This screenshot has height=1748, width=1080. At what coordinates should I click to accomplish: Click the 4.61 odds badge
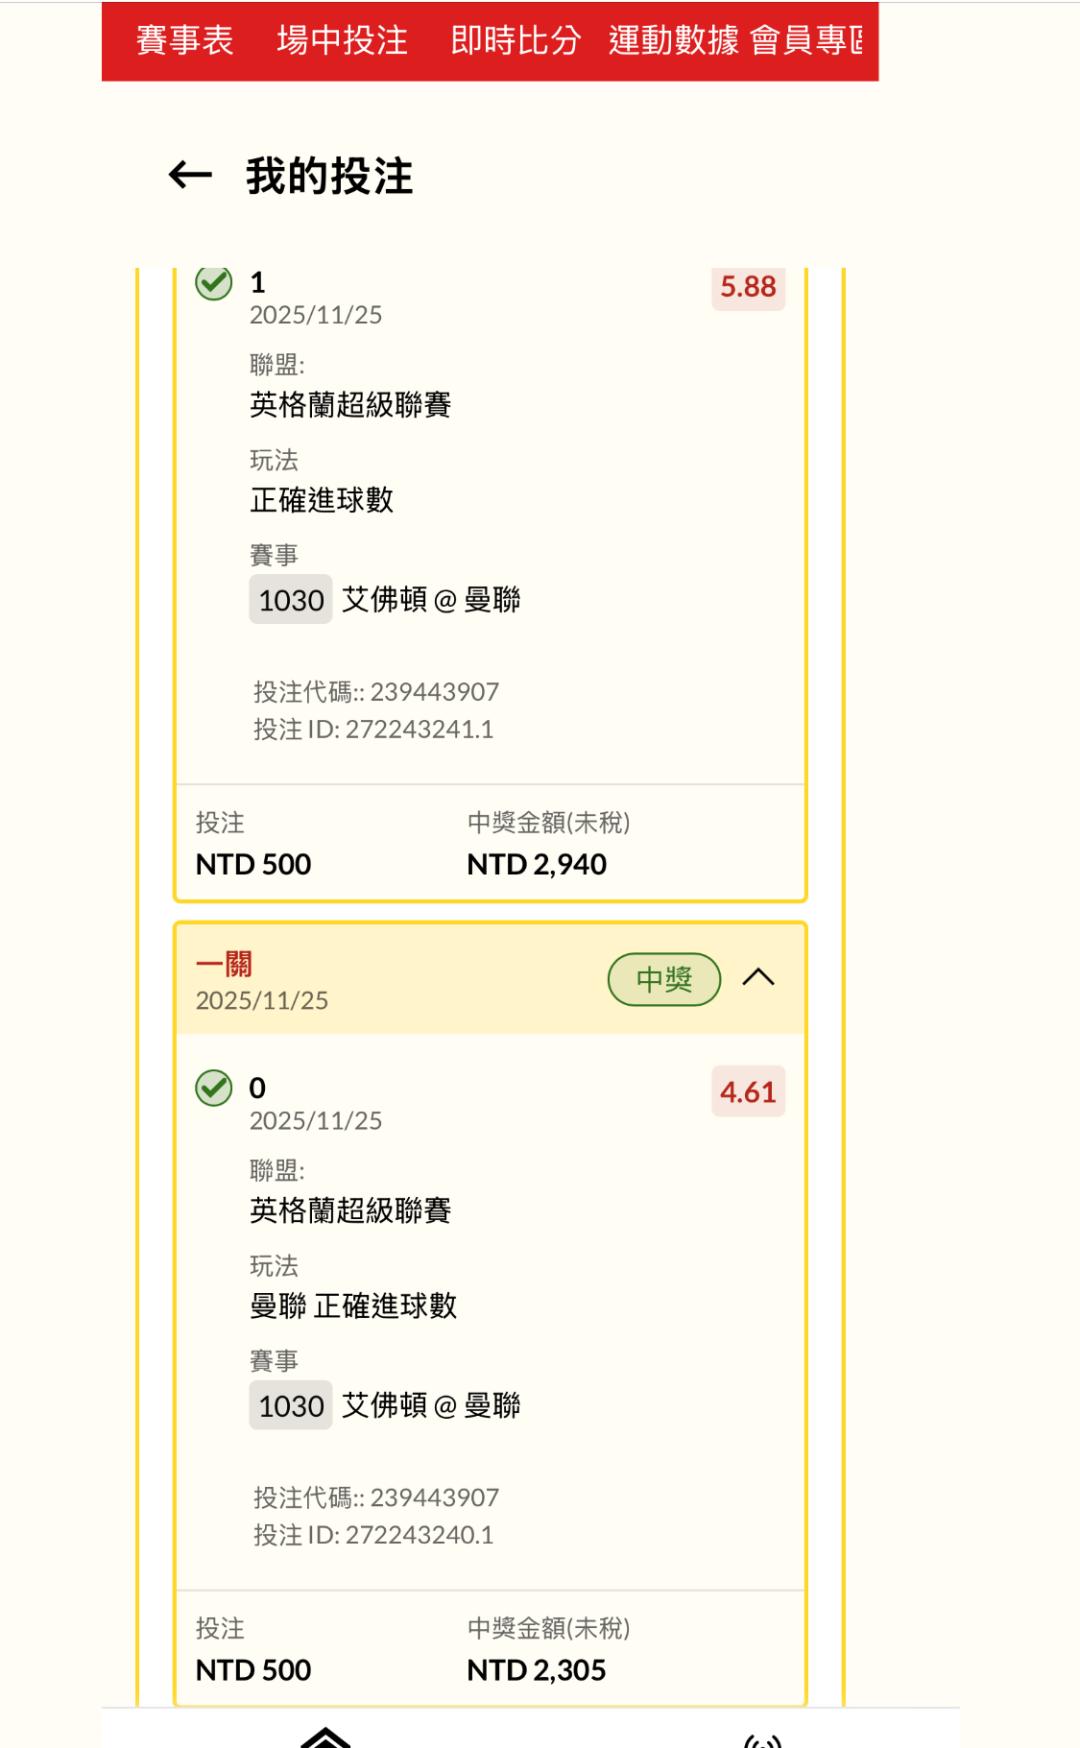click(x=748, y=1092)
